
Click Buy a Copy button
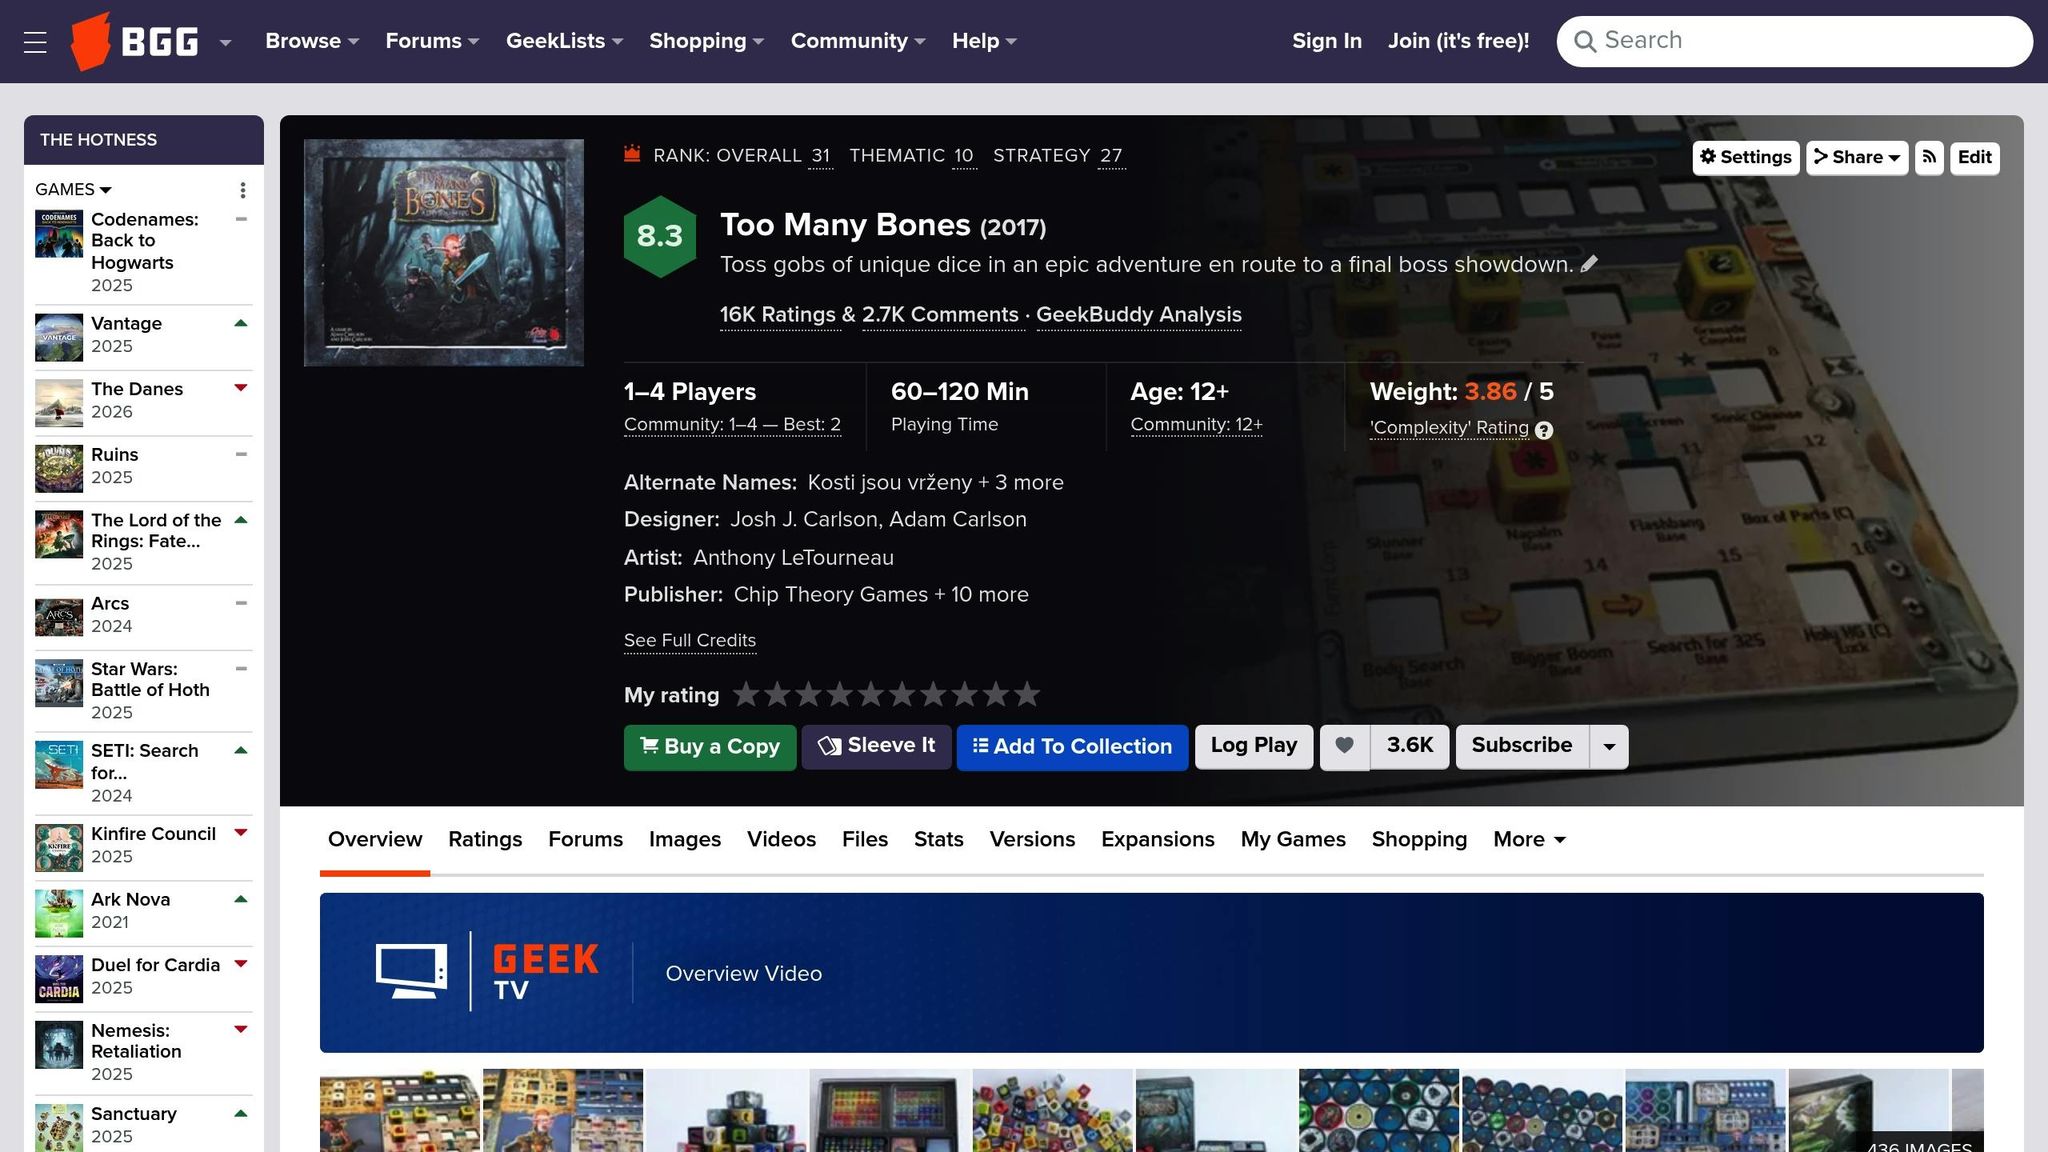tap(710, 747)
